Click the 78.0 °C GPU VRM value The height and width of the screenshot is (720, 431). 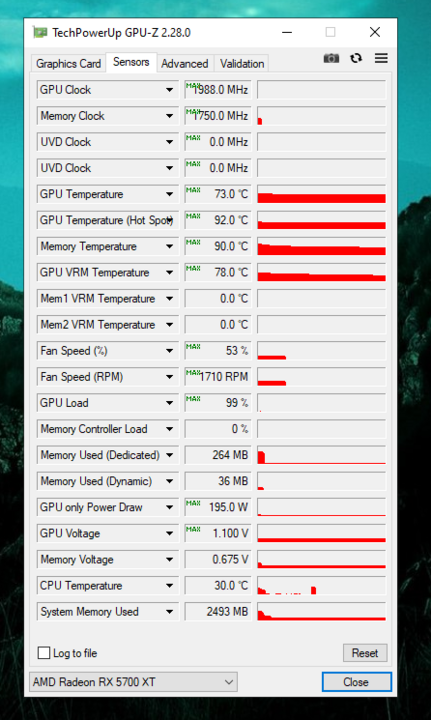[x=218, y=273]
